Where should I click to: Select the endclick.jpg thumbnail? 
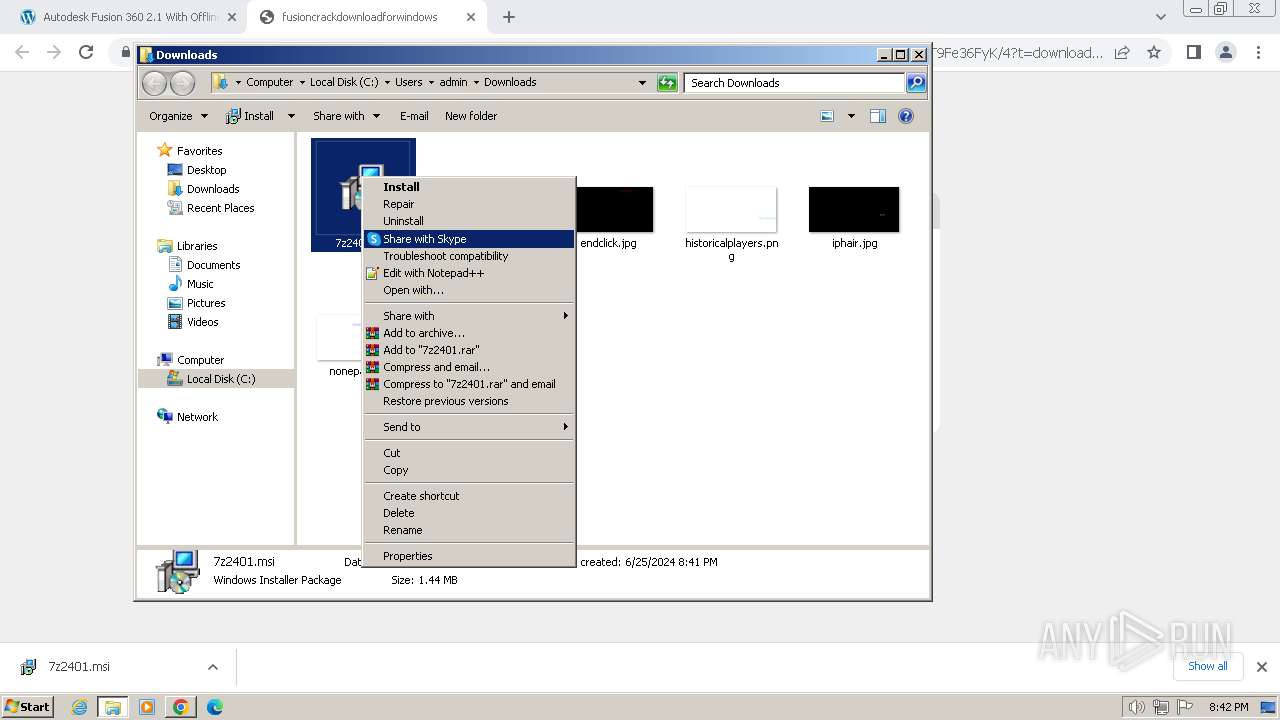pos(608,210)
